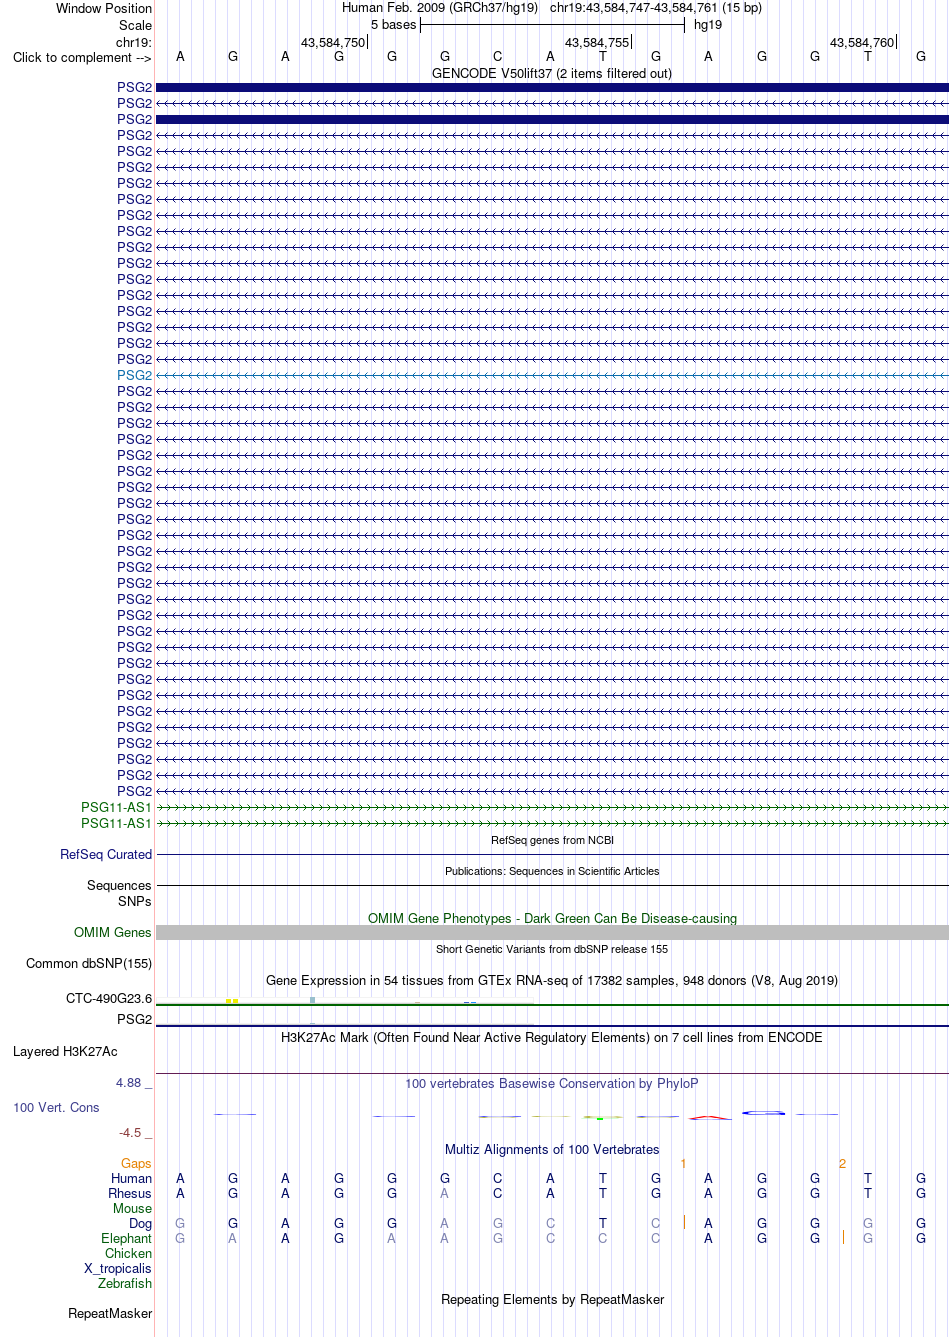Click base T in the Dog alignment row

coord(602,1223)
